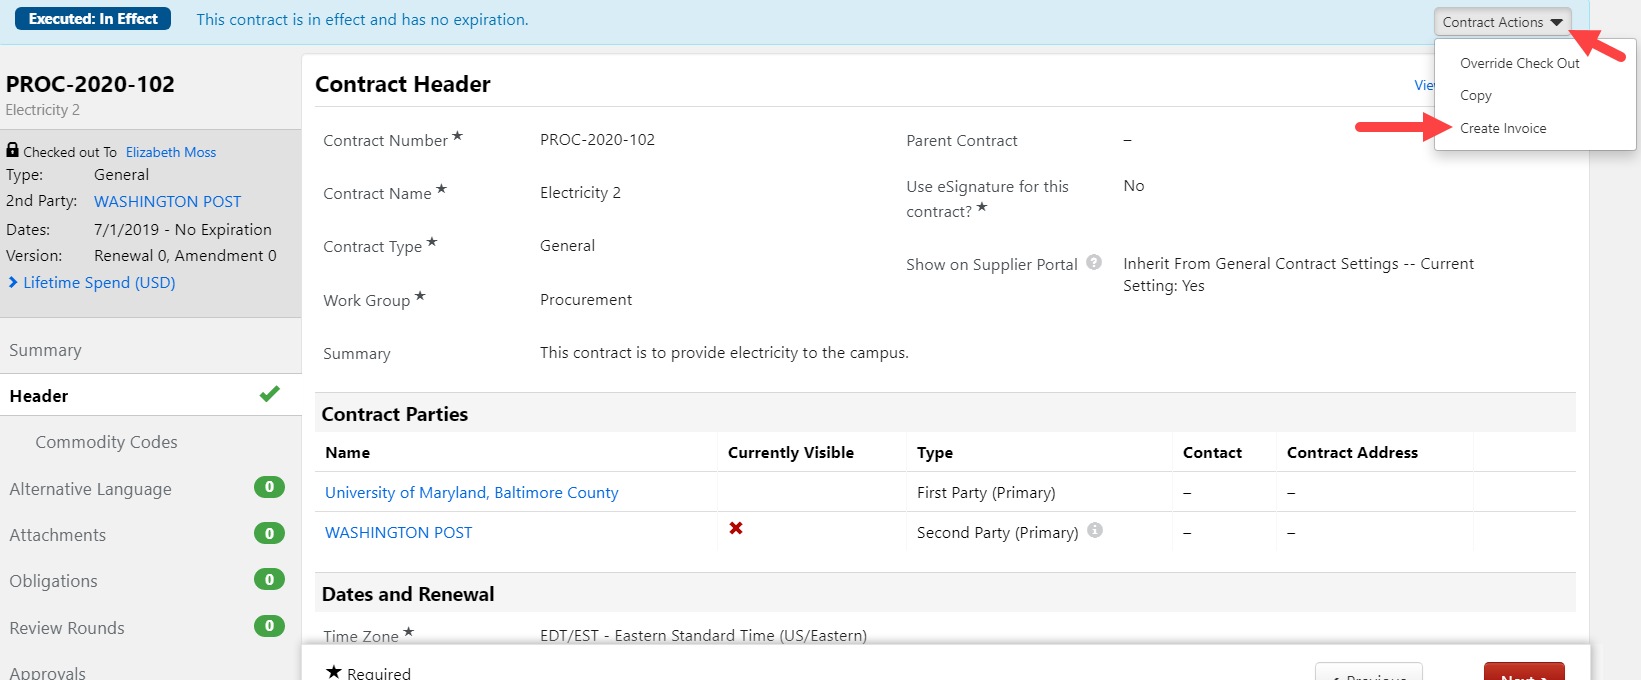The width and height of the screenshot is (1641, 680).
Task: Open Elizabeth Moss user link
Action: [171, 152]
